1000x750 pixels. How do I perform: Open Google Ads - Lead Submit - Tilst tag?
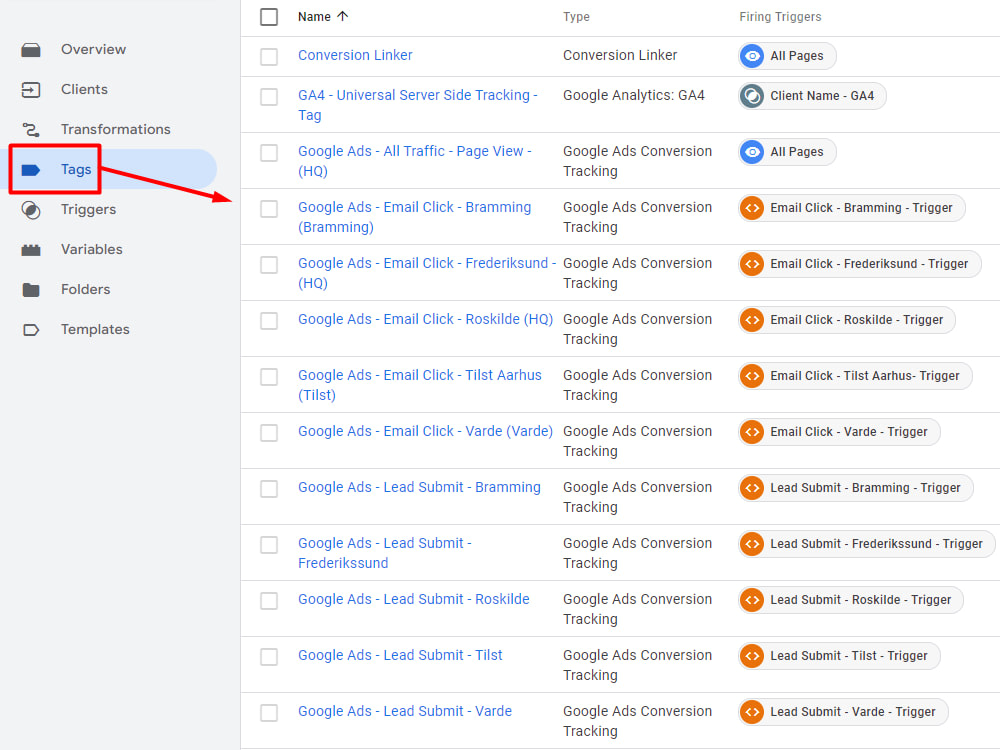click(x=400, y=655)
